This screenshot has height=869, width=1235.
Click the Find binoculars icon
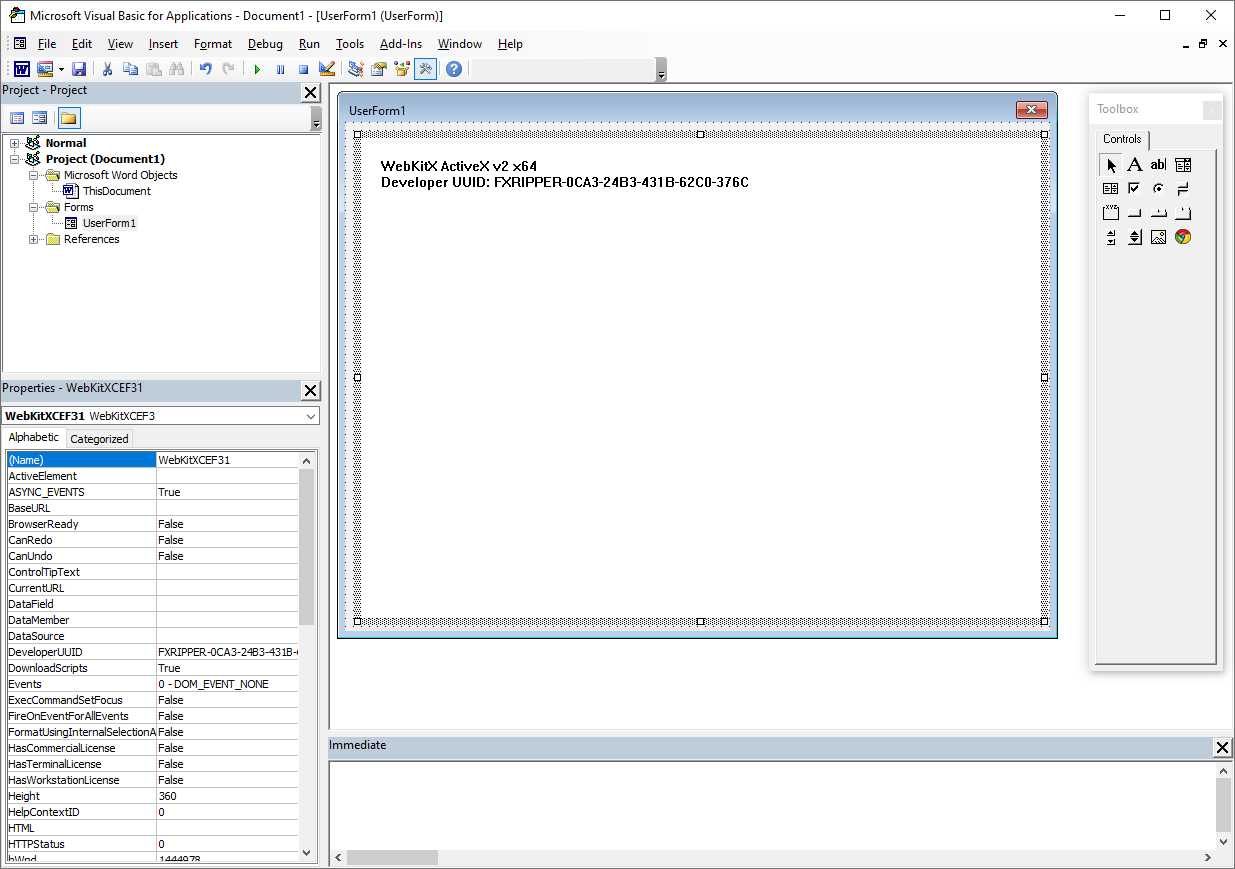(x=177, y=69)
